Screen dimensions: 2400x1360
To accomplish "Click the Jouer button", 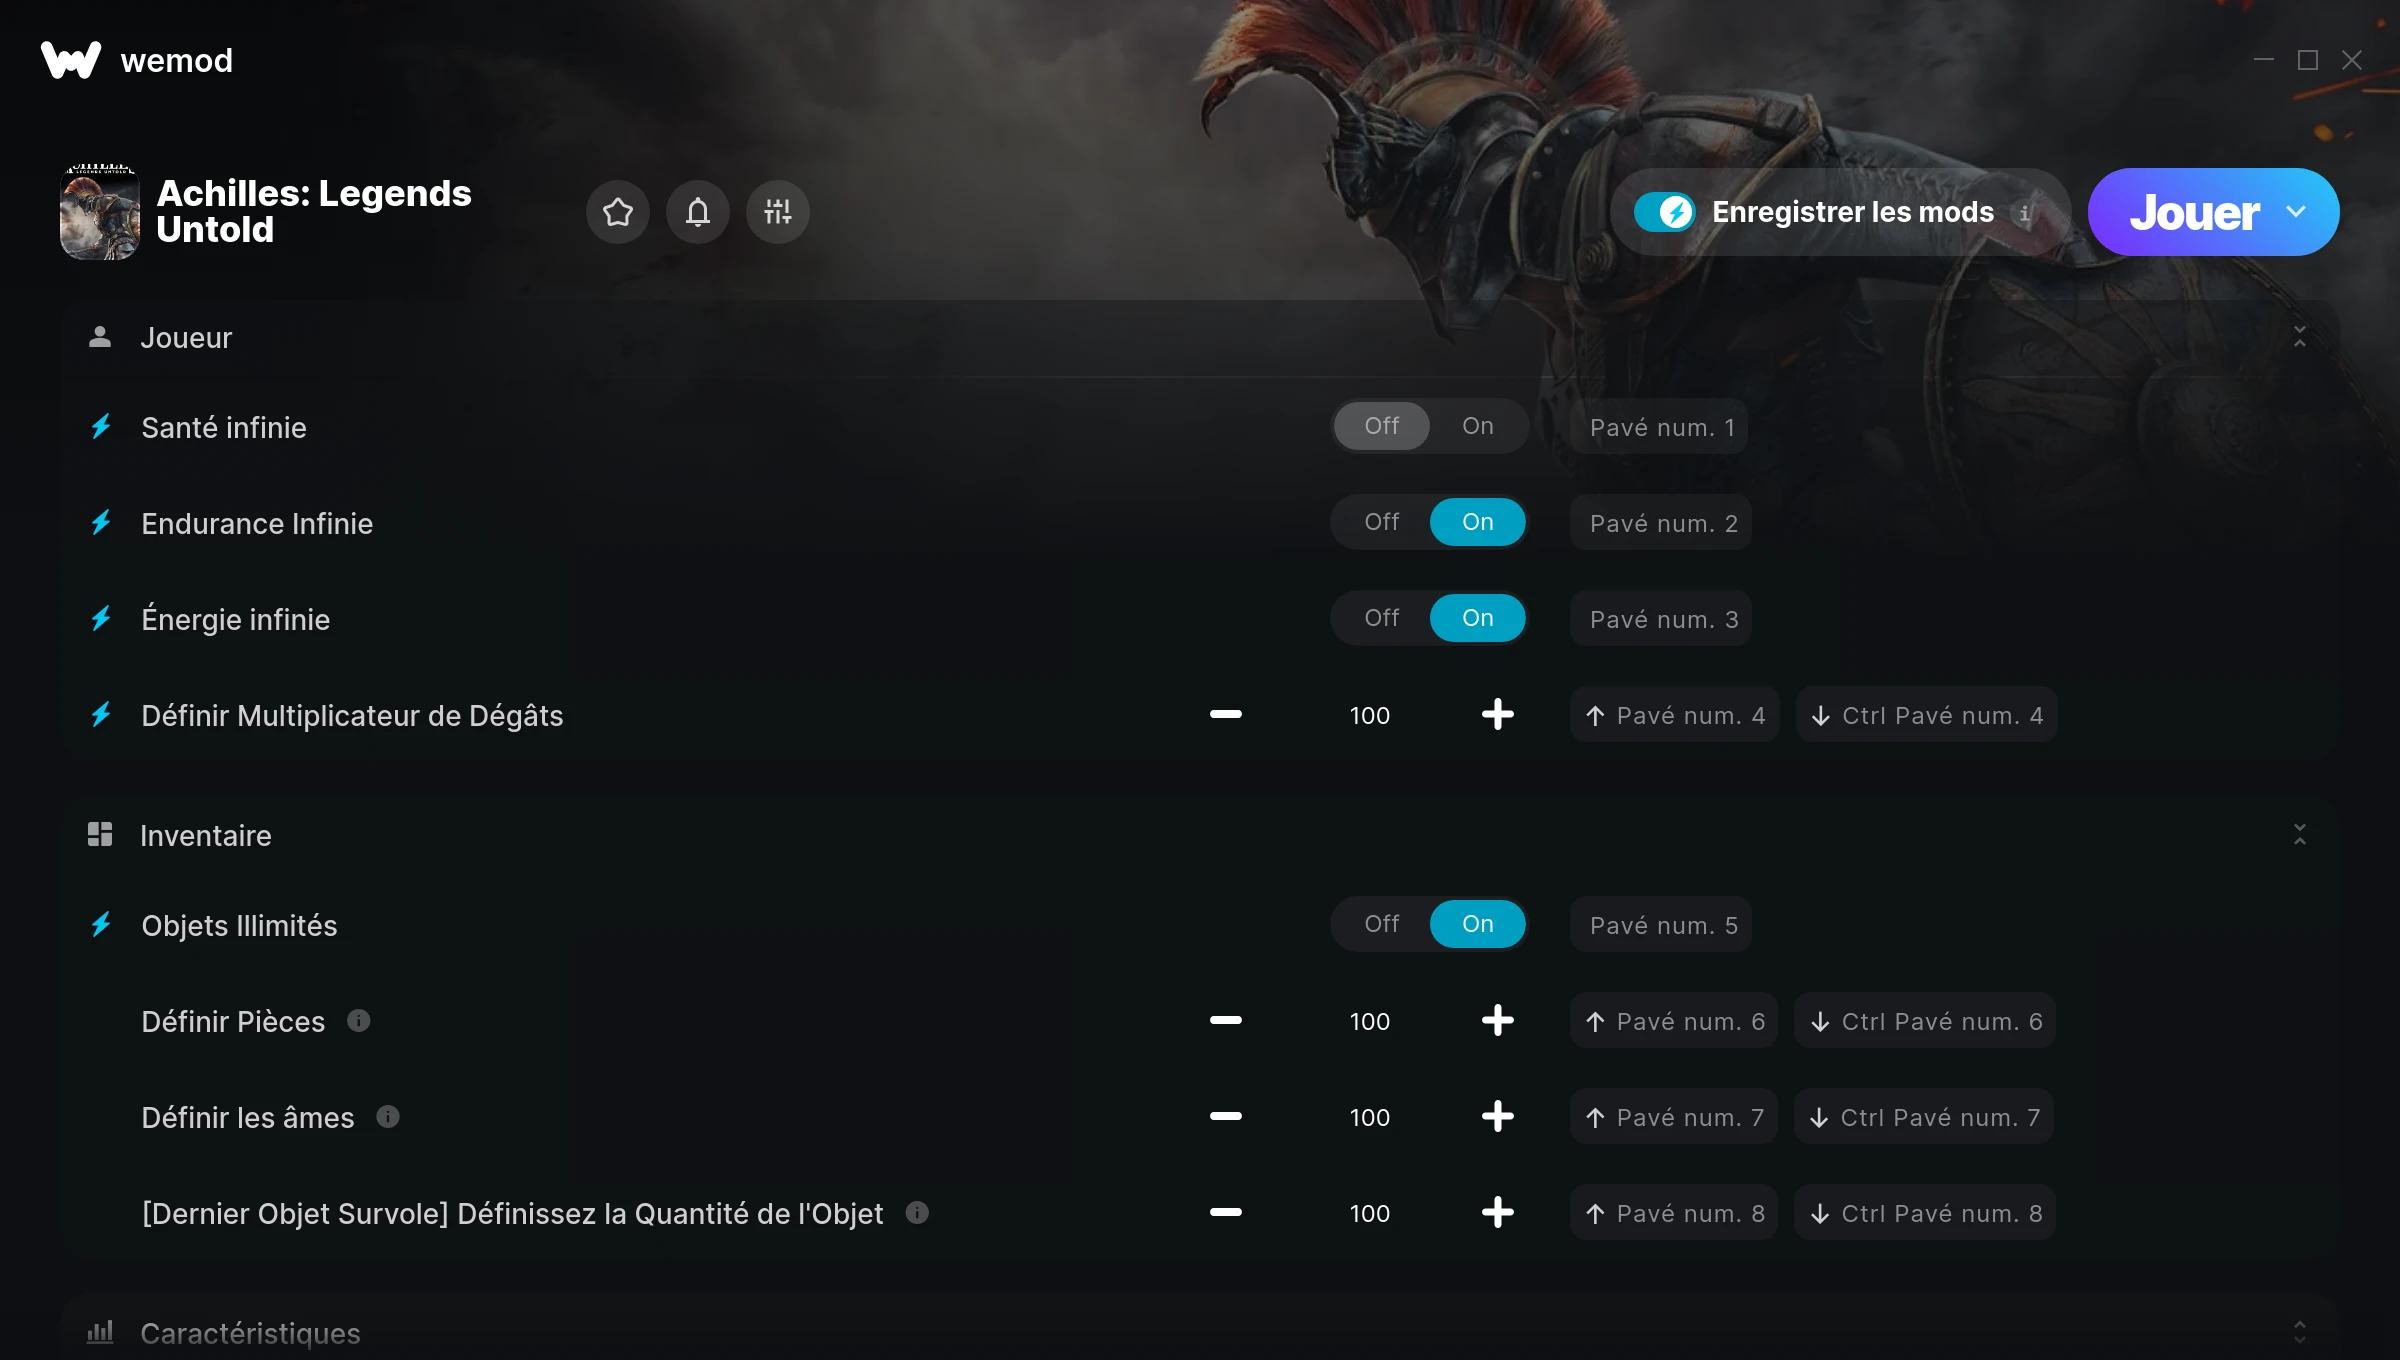I will pos(2194,212).
